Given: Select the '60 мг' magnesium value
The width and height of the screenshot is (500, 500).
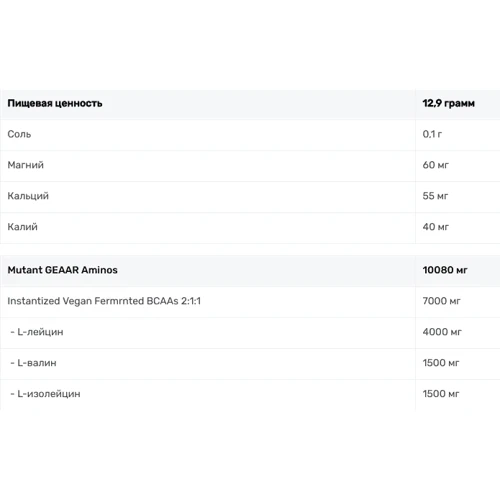Looking at the screenshot, I should pyautogui.click(x=436, y=165).
